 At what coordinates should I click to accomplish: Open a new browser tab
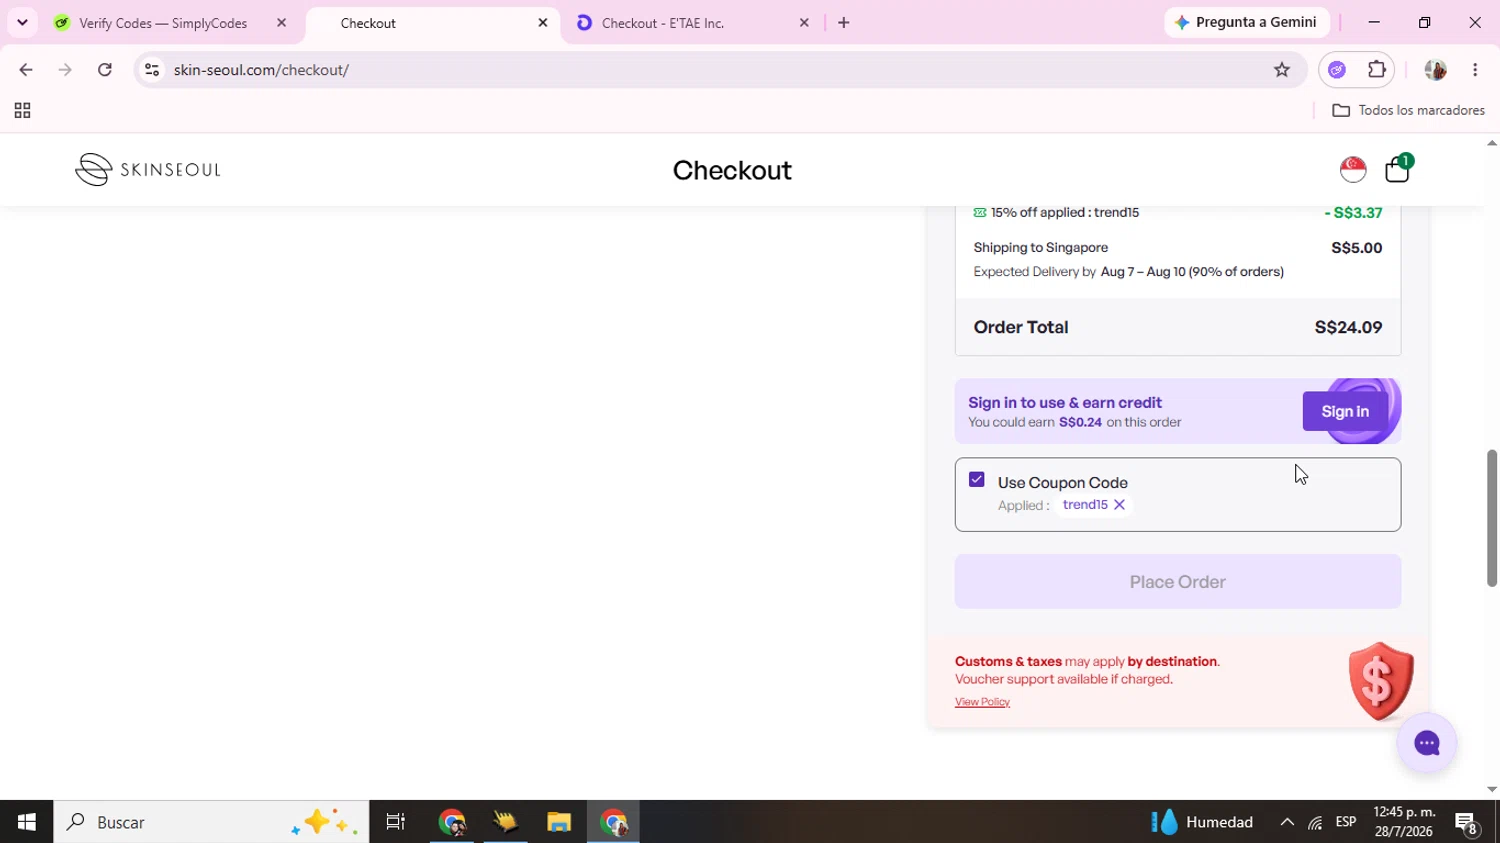click(843, 22)
